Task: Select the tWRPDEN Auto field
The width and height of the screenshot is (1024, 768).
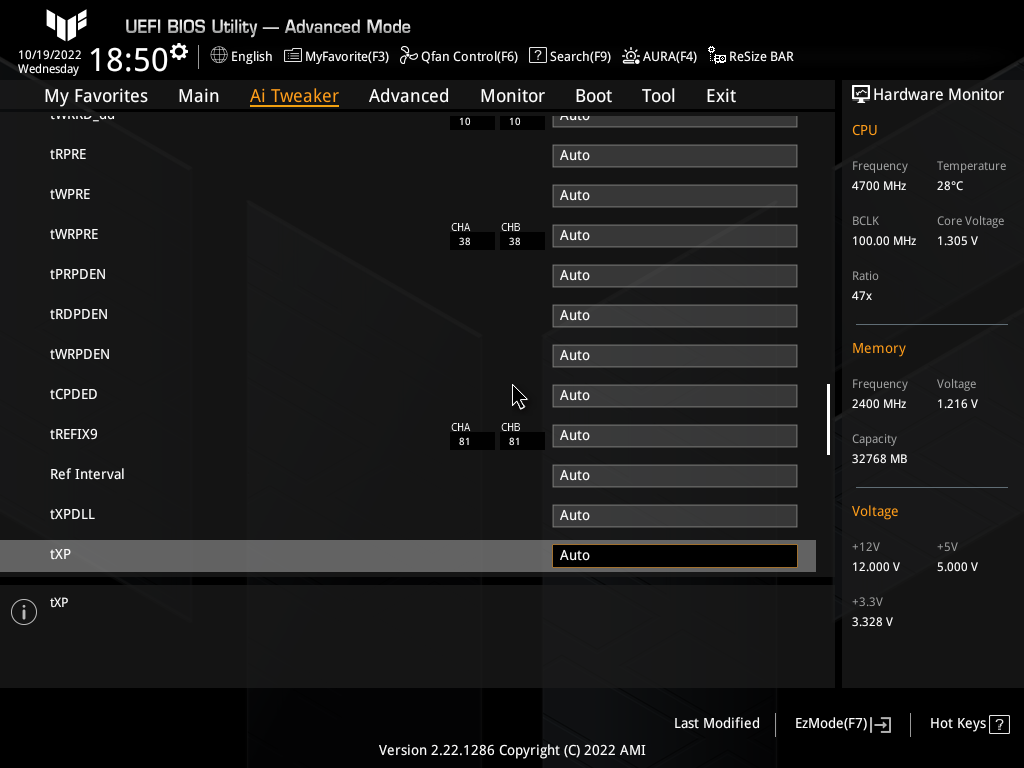Action: pos(674,355)
